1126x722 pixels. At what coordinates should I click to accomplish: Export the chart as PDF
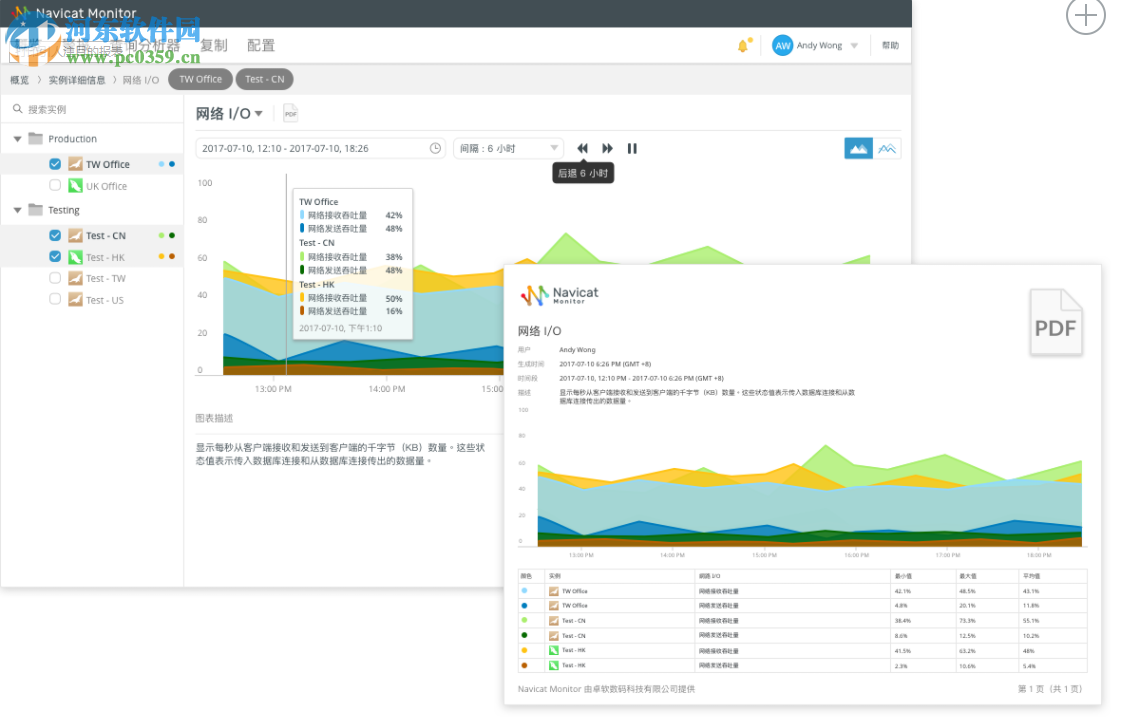[290, 113]
